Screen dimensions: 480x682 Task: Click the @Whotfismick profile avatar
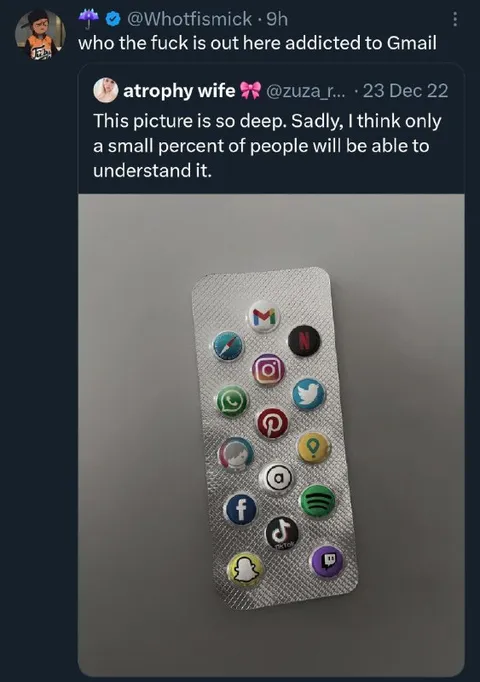pyautogui.click(x=40, y=34)
